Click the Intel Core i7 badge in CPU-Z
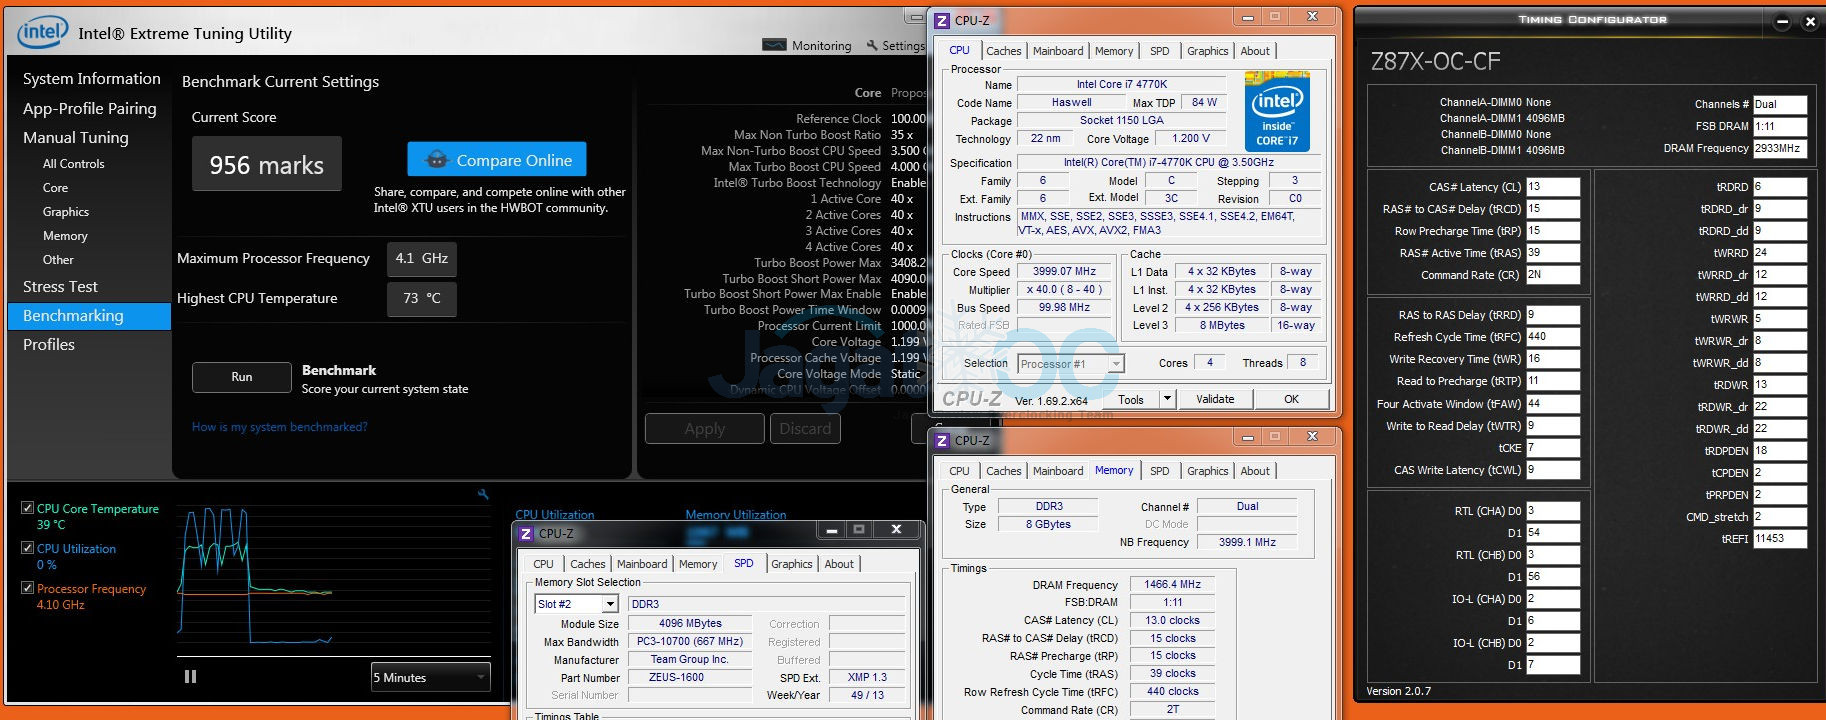The image size is (1826, 720). 1277,111
